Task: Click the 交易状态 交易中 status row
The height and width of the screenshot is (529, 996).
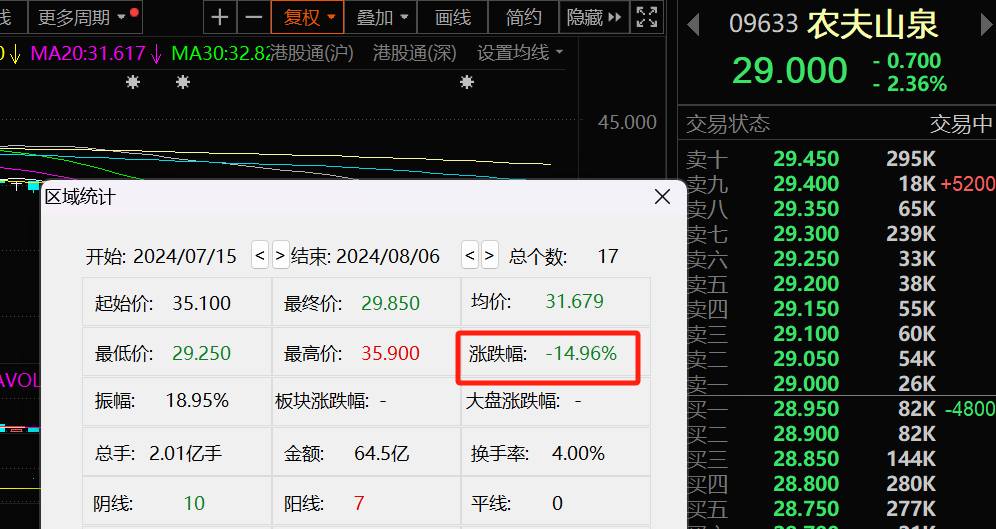Action: pos(838,124)
